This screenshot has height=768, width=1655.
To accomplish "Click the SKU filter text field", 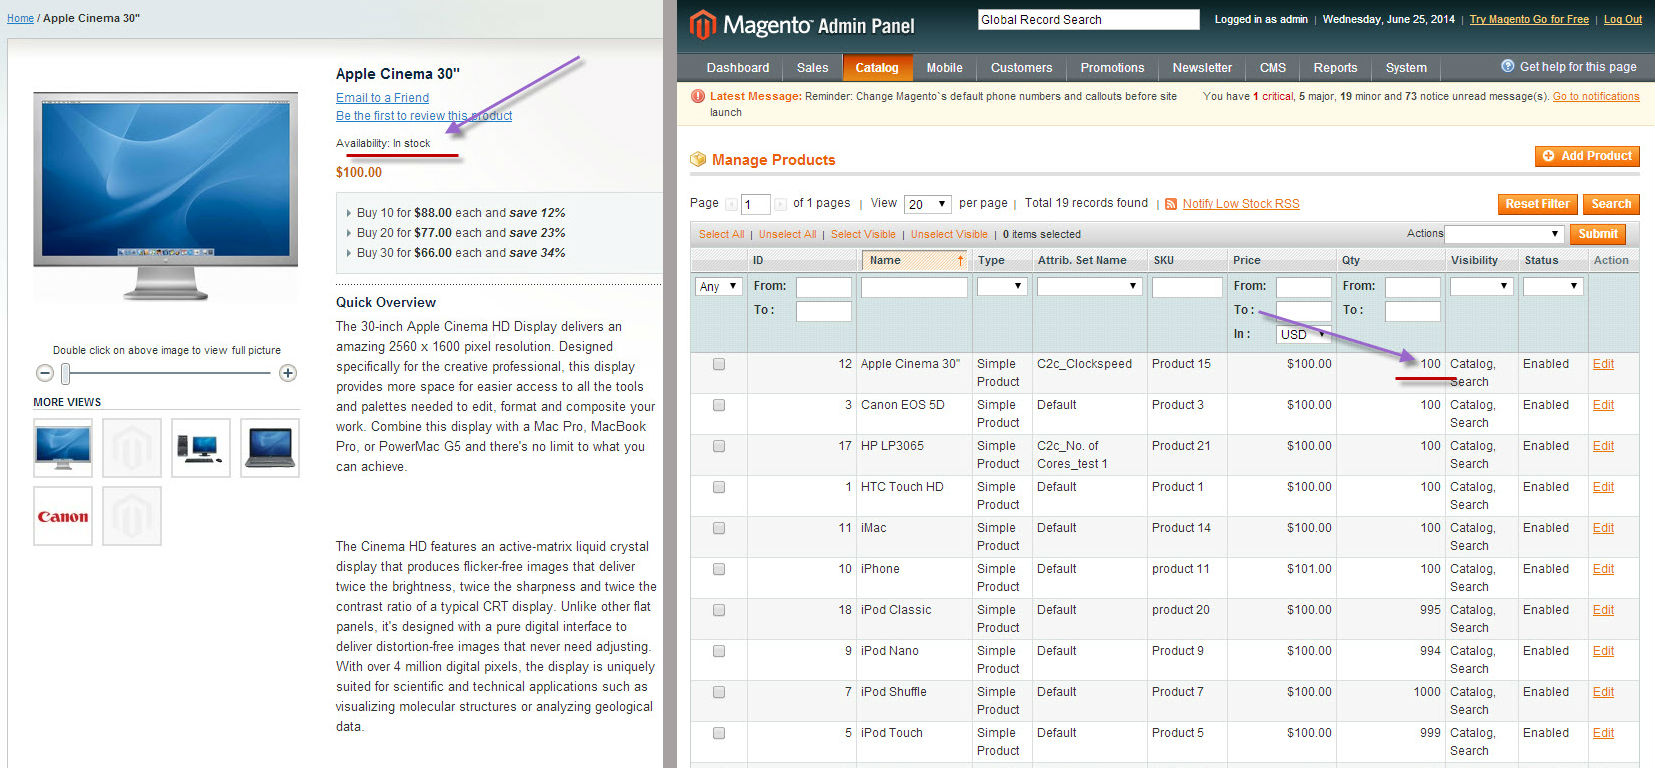I will coord(1187,287).
